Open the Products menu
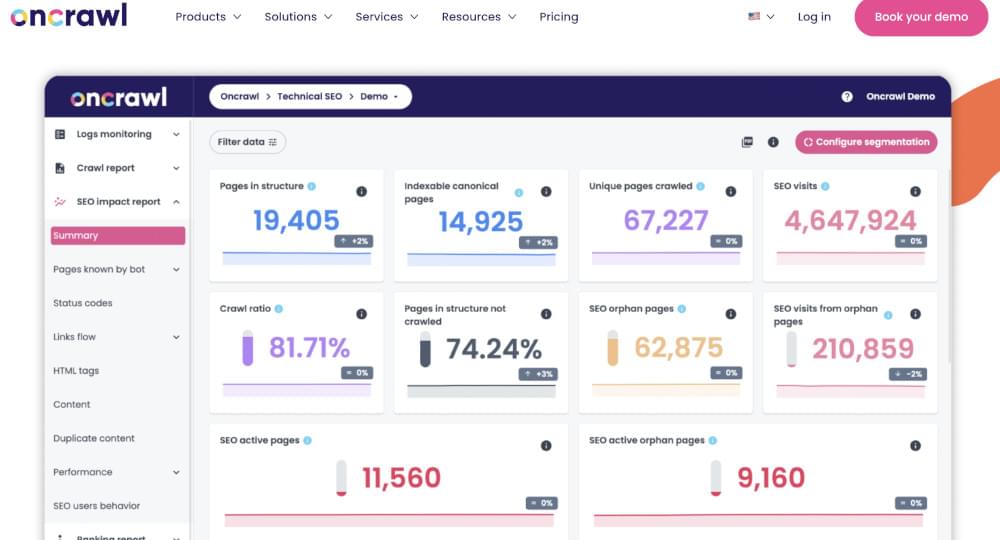Viewport: 1000px width, 540px height. pyautogui.click(x=208, y=17)
